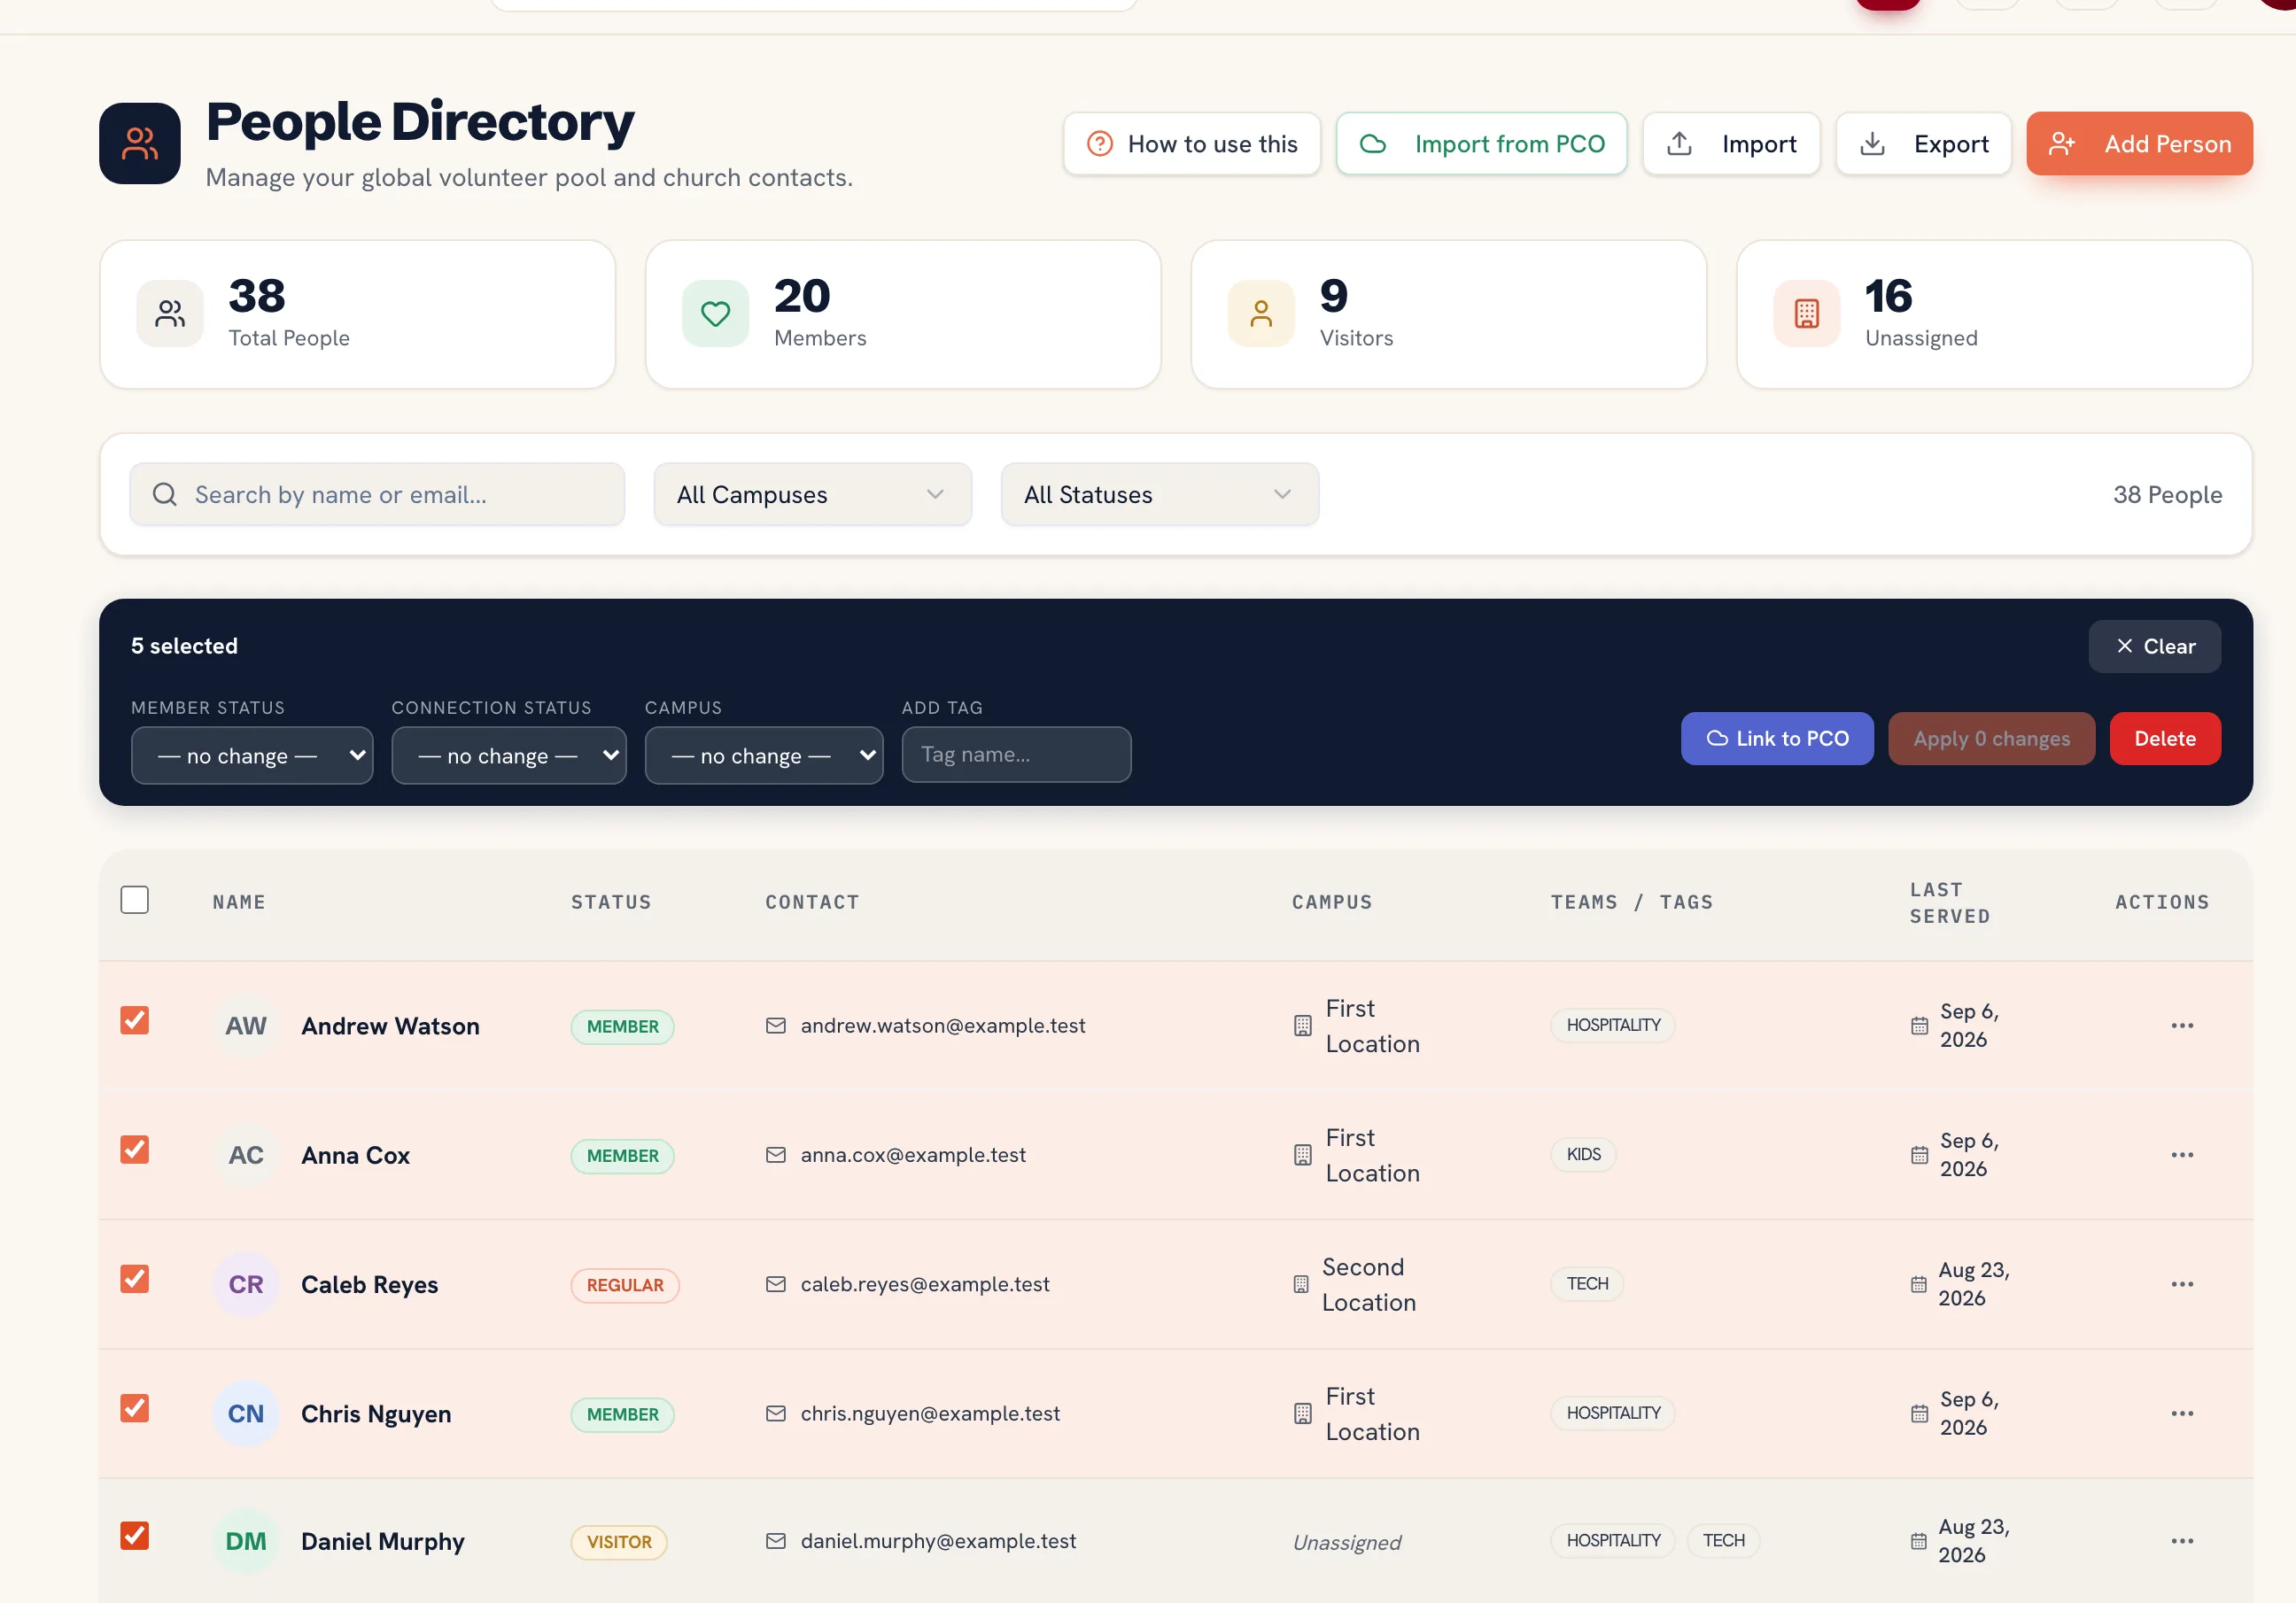Focus the search by name or email field
This screenshot has width=2296, height=1603.
tap(377, 494)
